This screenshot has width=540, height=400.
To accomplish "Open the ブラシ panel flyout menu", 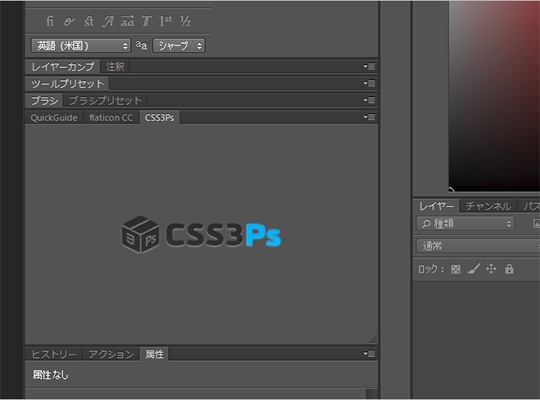I will tap(369, 100).
